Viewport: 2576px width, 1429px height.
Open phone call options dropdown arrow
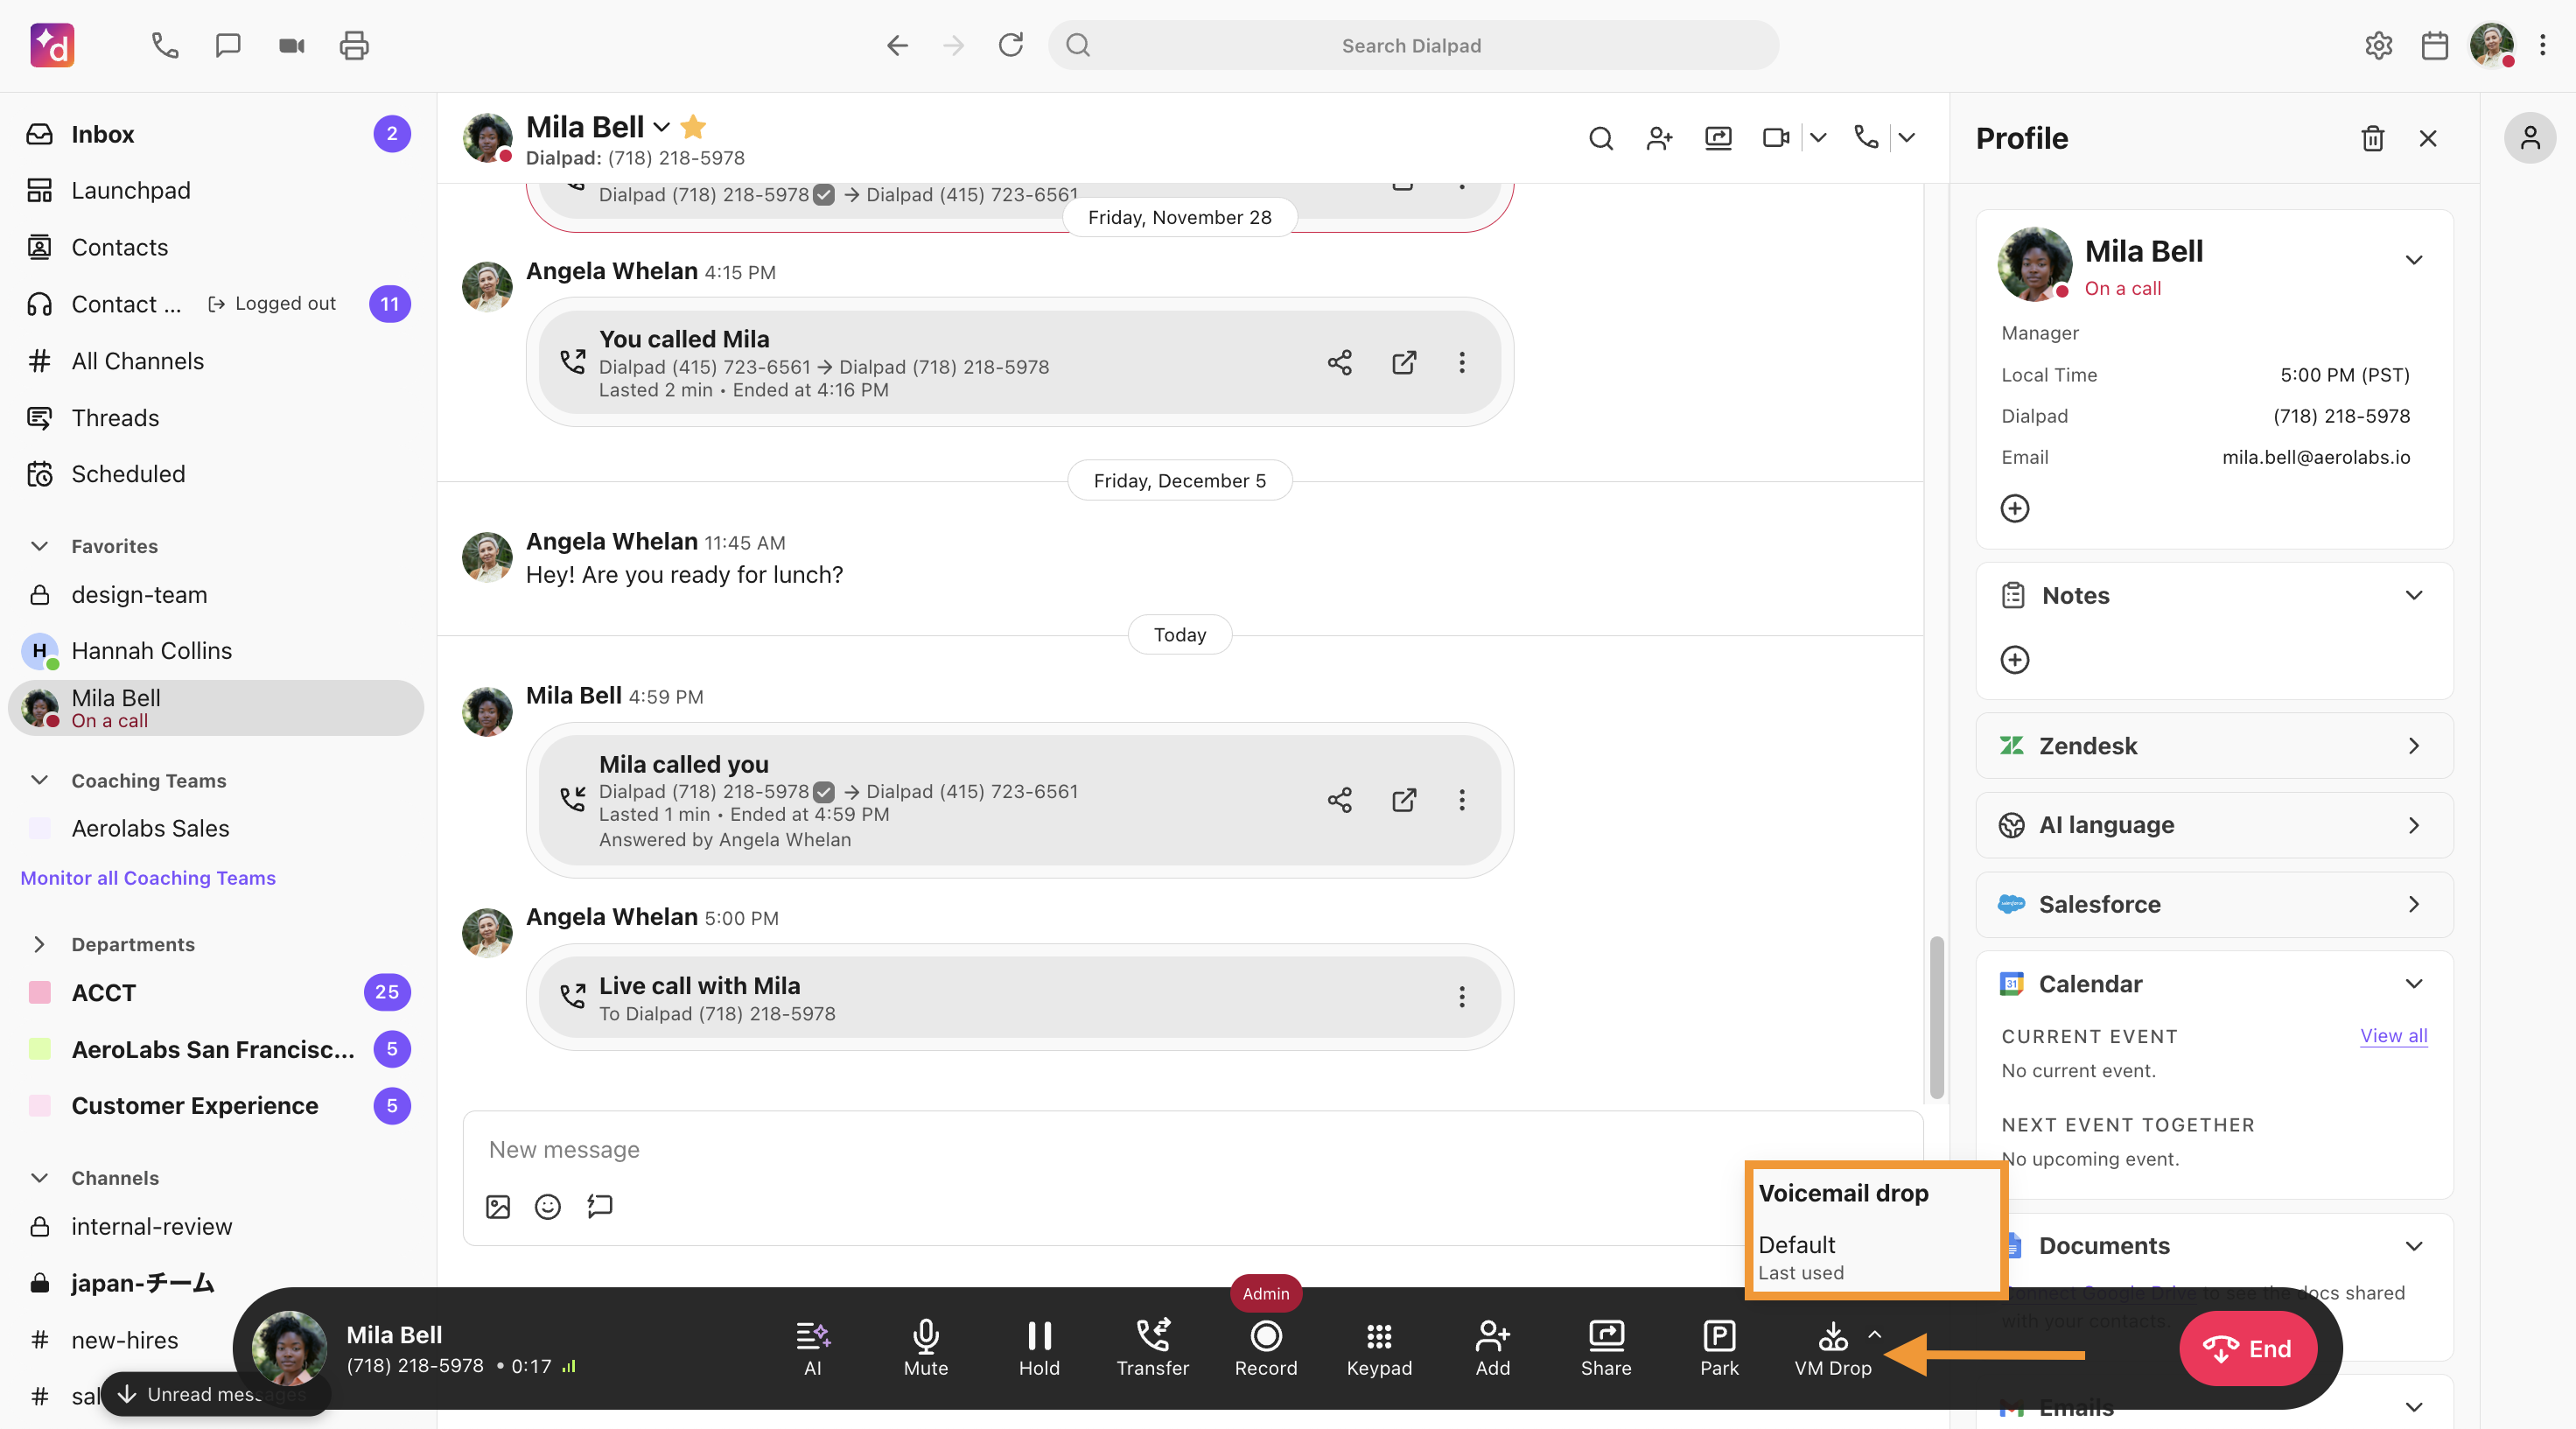pos(1907,138)
